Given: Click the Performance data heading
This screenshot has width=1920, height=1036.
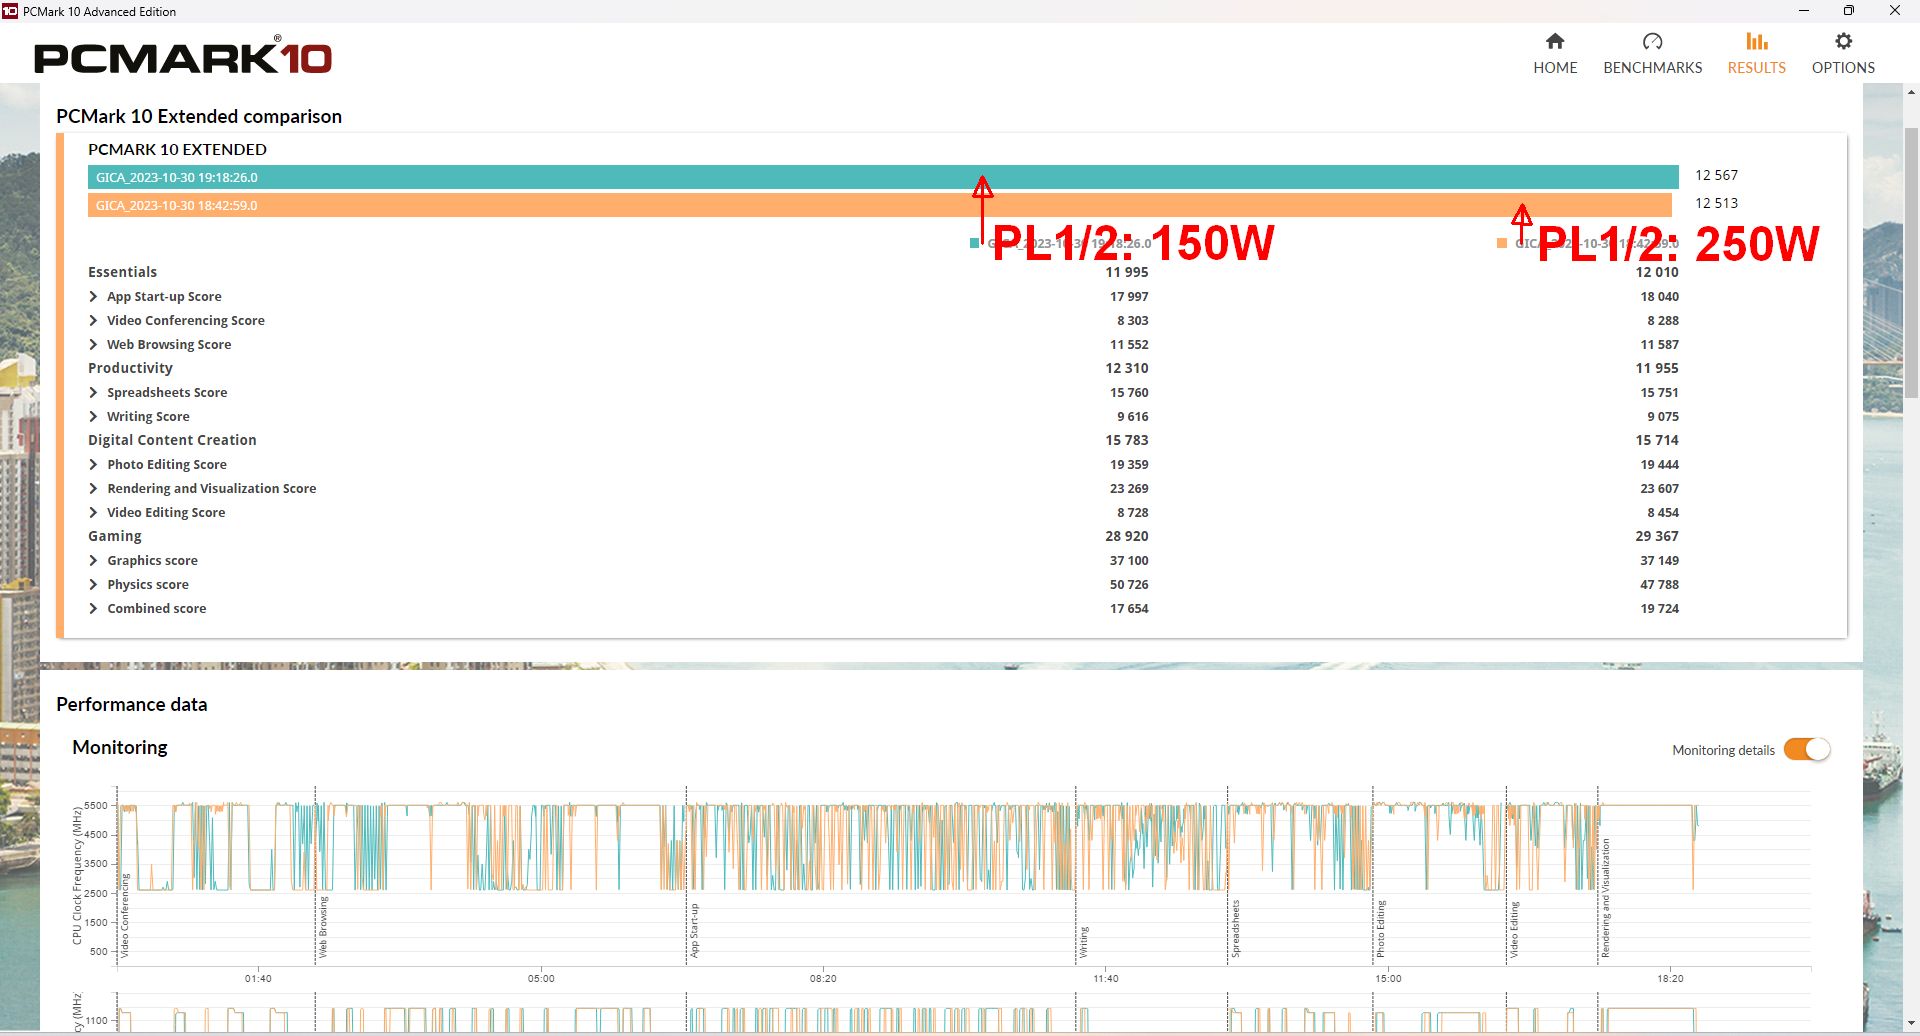Looking at the screenshot, I should point(132,704).
